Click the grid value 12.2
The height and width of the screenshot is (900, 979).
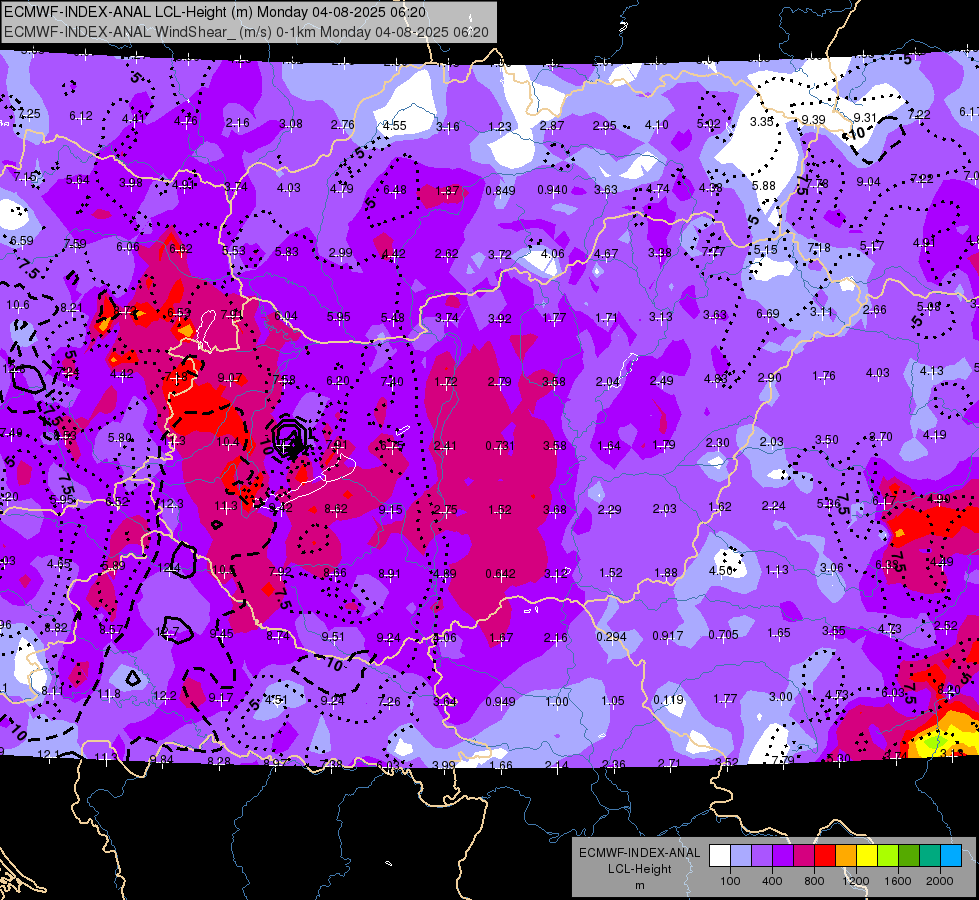tap(164, 695)
